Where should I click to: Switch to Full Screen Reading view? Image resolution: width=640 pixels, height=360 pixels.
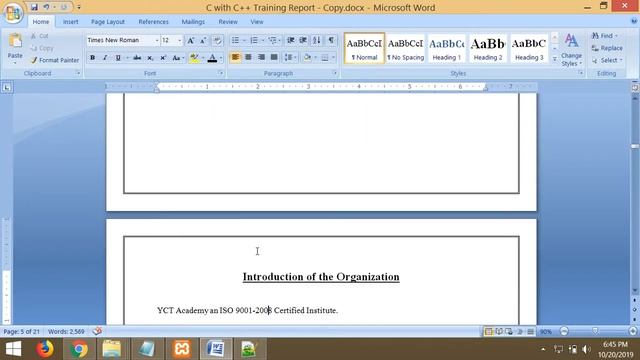click(499, 331)
